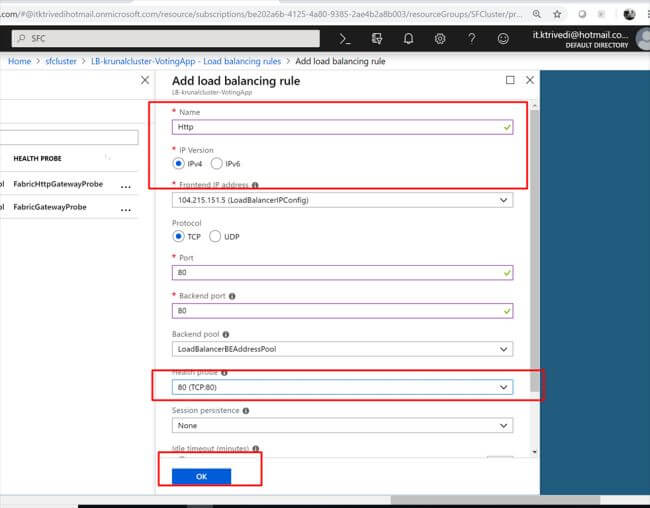Go to sfcluster in the breadcrumb
The height and width of the screenshot is (508, 650).
coord(61,61)
